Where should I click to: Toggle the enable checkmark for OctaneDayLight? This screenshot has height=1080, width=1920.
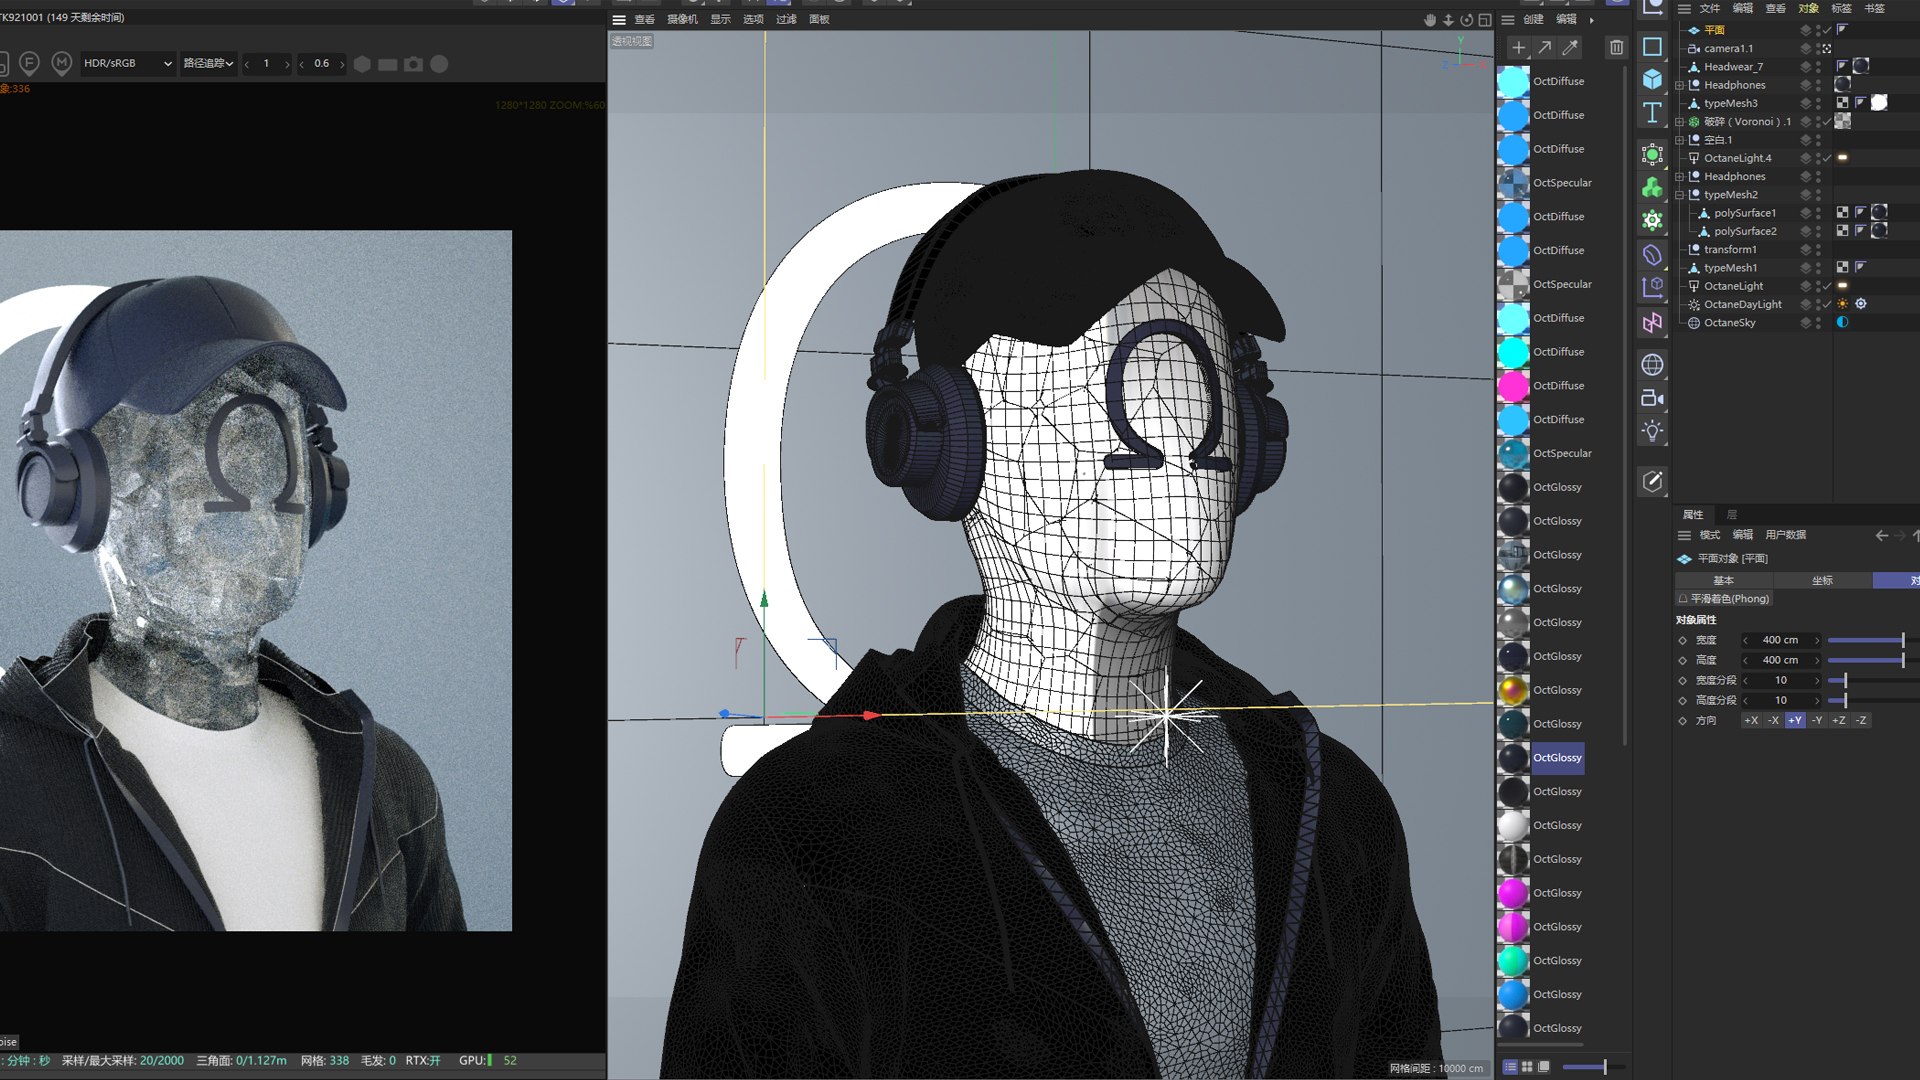pyautogui.click(x=1827, y=304)
